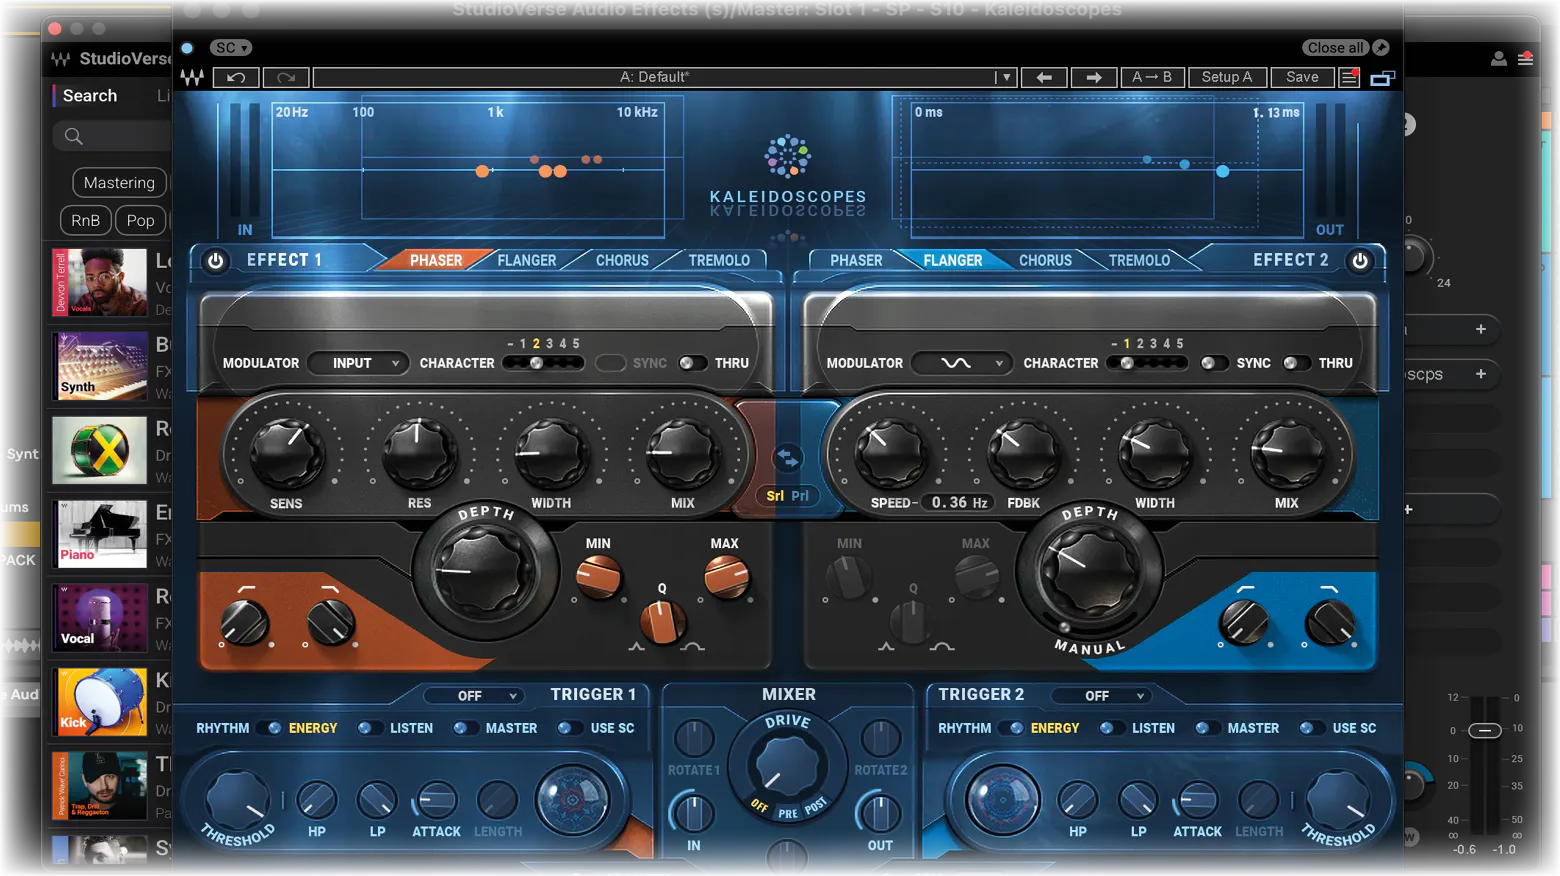Viewport: 1560px width, 876px height.
Task: Select the Piano thumbnail in StudioVerse list
Action: pyautogui.click(x=101, y=534)
